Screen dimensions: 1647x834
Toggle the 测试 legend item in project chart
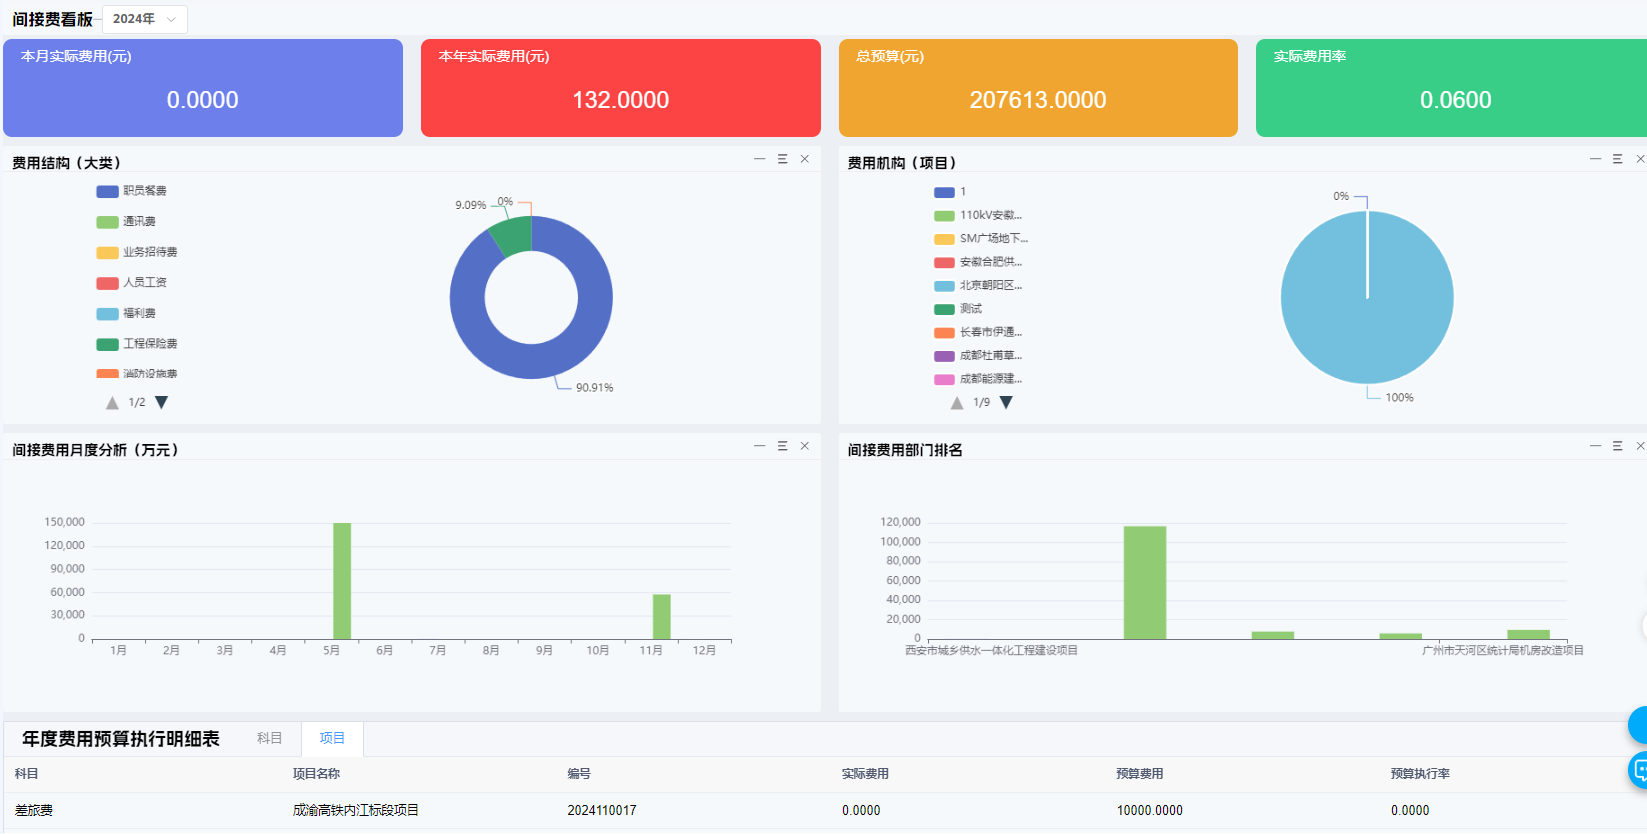[970, 309]
